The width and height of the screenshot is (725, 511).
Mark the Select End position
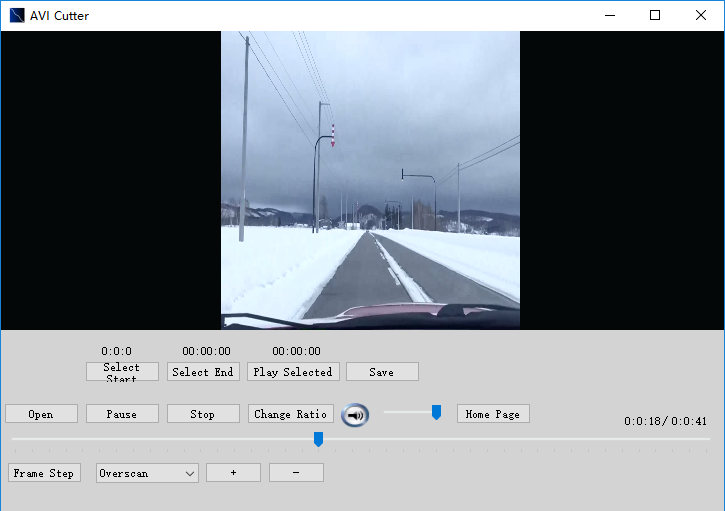point(203,372)
